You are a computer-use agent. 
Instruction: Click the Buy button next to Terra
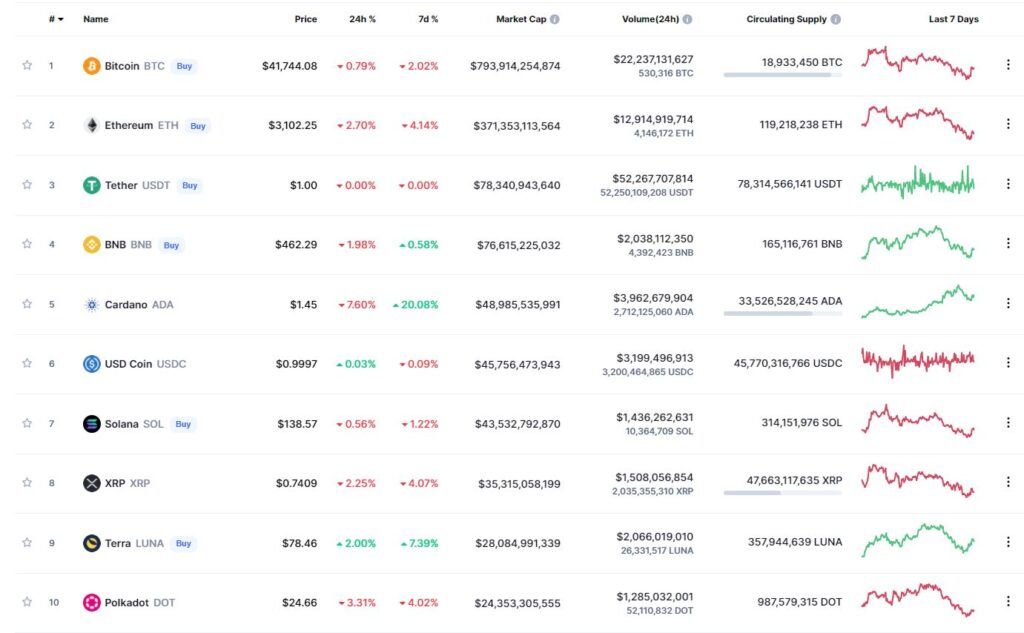click(x=184, y=544)
